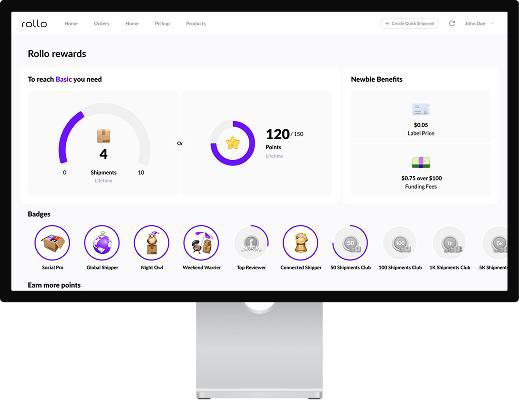519x400 pixels.
Task: Select the Night Owl badge
Action: 152,243
